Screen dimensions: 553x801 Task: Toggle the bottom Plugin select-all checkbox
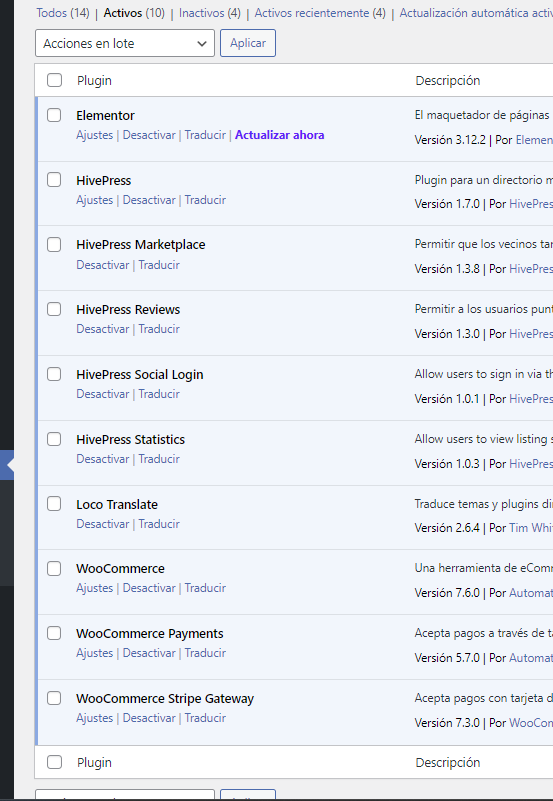pos(54,762)
